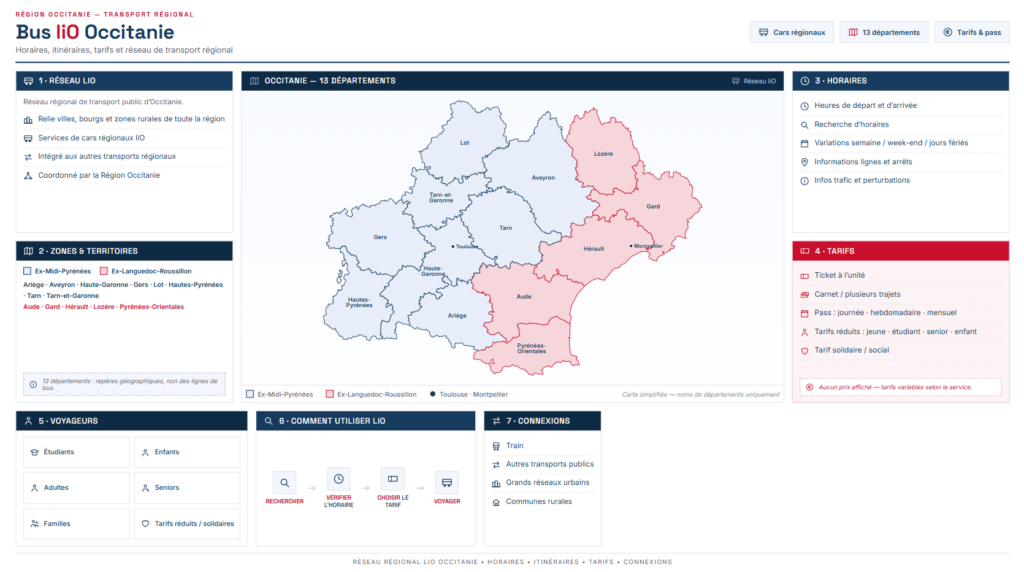Click bus icon in Réseau liO header
1024x572 pixels.
coord(28,81)
